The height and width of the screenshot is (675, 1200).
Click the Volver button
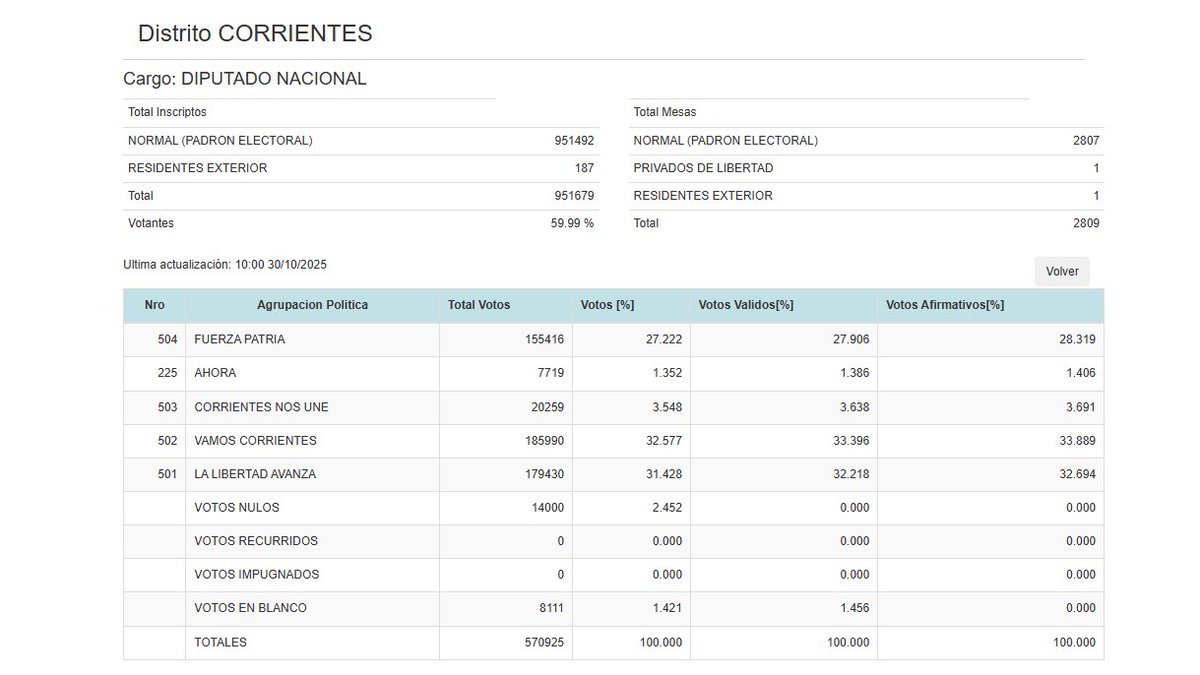coord(1061,271)
